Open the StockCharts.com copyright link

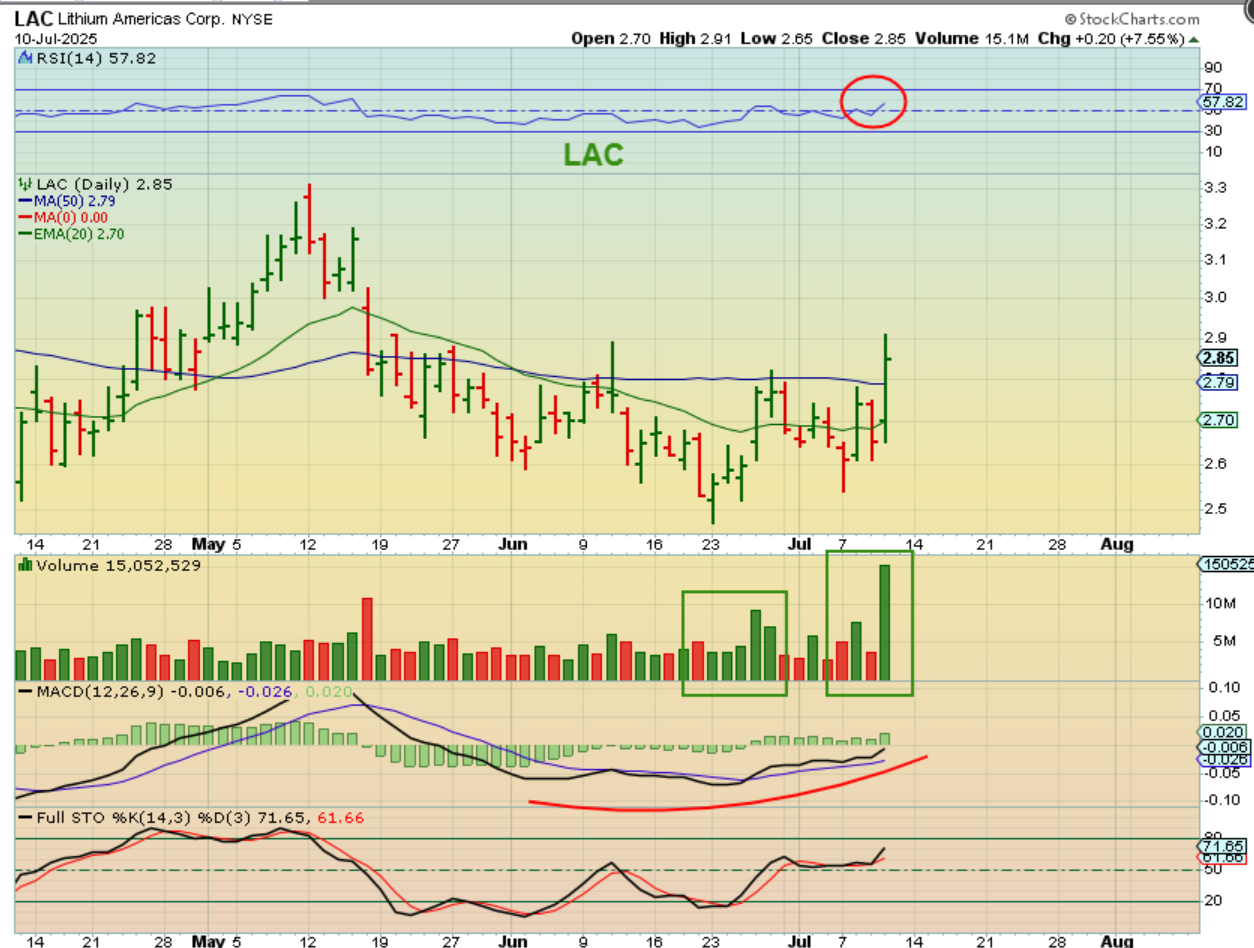[1132, 19]
